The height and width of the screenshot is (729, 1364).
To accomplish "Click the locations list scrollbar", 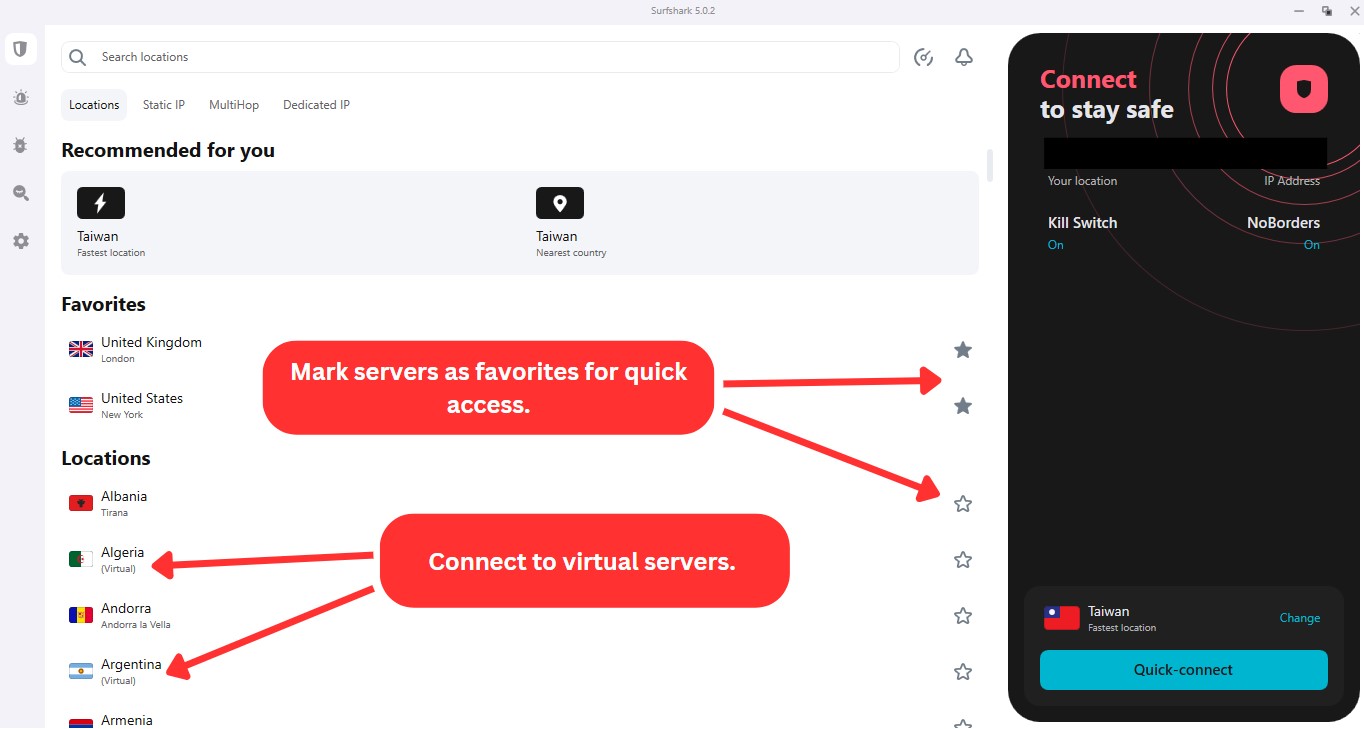I will tap(990, 165).
